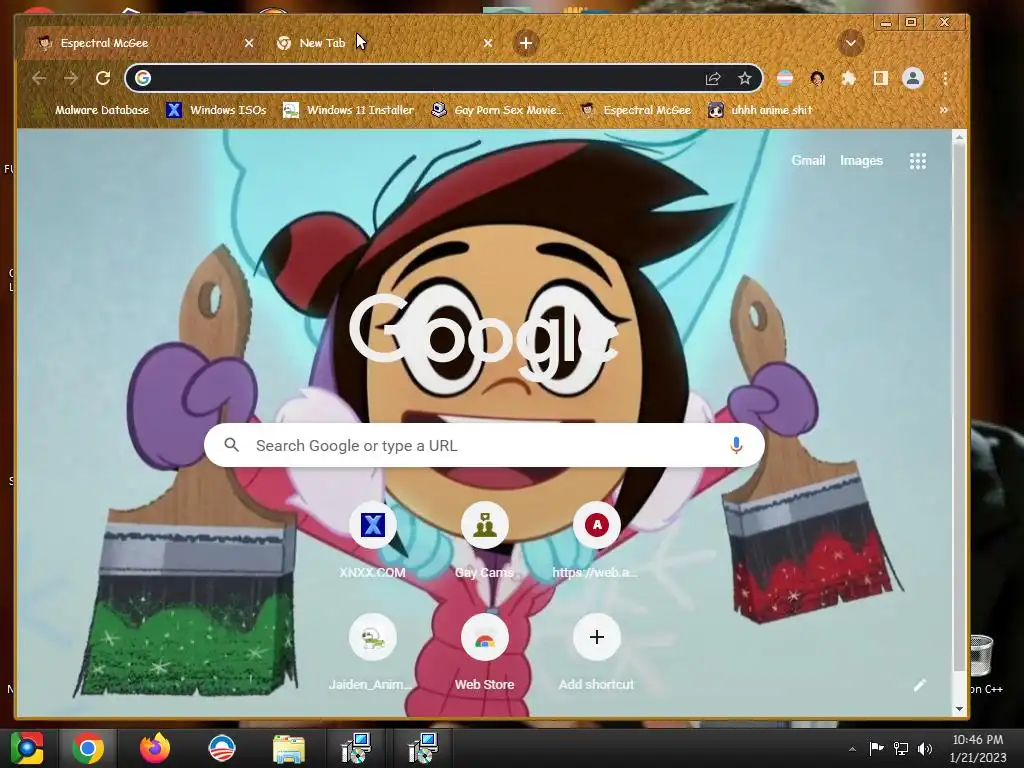The height and width of the screenshot is (768, 1024).
Task: Open File Explorer from the taskbar
Action: point(288,748)
